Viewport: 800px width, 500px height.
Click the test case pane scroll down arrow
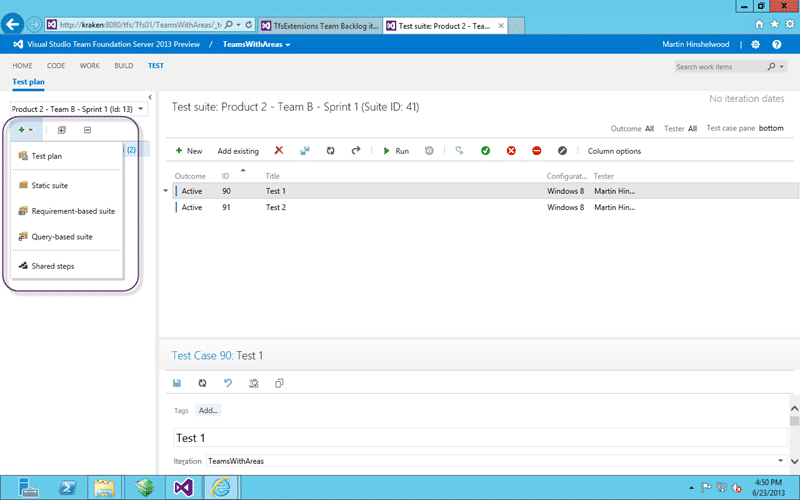[794, 461]
